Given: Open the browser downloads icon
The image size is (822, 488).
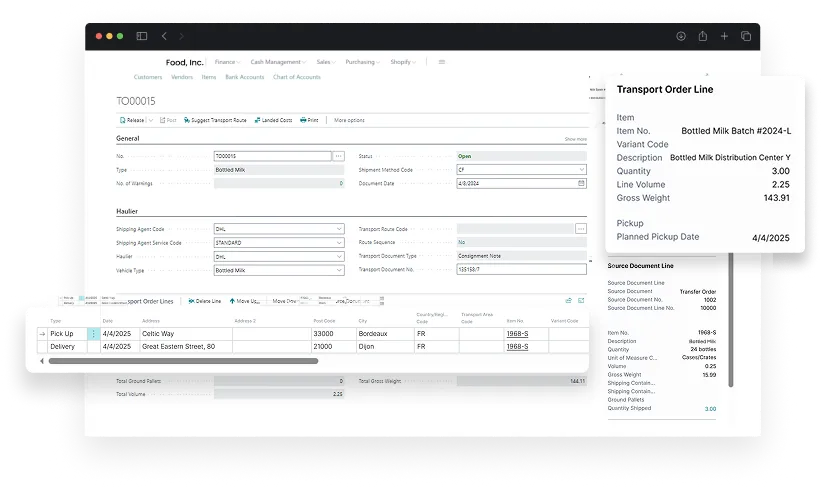Looking at the screenshot, I should pos(680,36).
